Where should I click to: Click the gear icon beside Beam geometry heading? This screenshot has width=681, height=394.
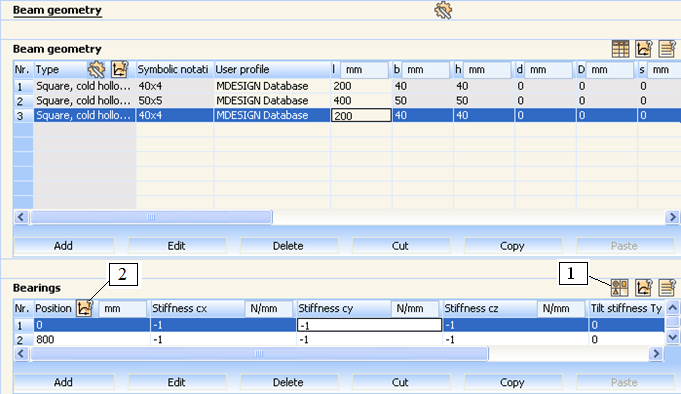click(443, 10)
